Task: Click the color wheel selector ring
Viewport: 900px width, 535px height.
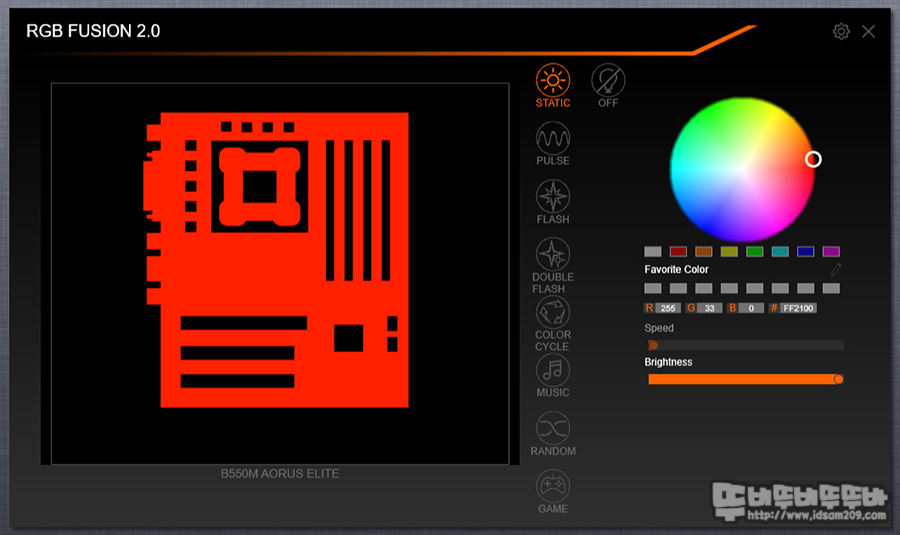Action: 813,159
